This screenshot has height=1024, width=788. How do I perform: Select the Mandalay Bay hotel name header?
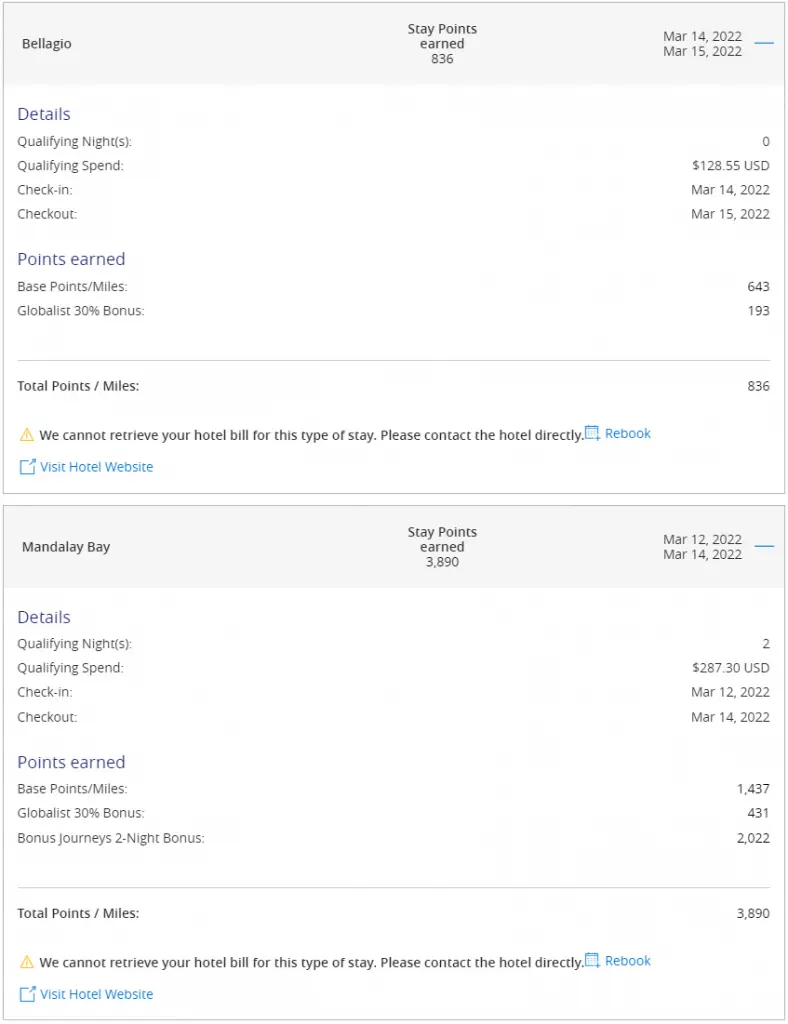tap(66, 547)
